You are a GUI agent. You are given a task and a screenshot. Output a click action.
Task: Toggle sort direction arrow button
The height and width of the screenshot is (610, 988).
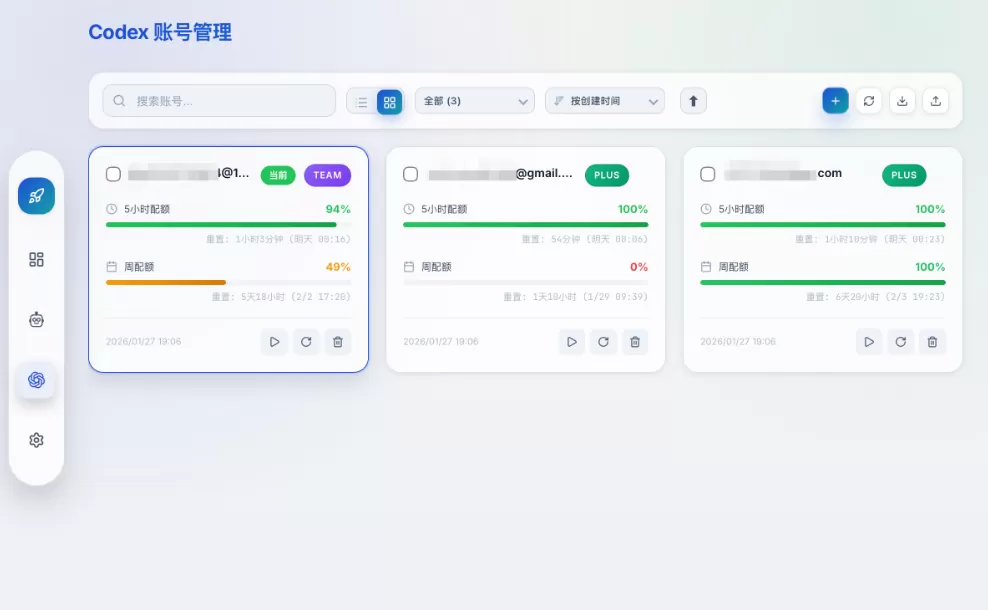693,101
